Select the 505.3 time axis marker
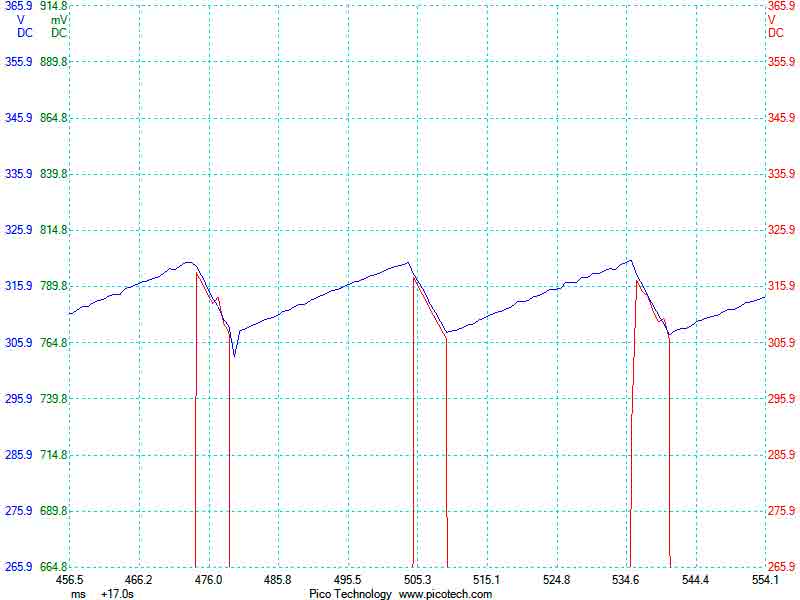The width and height of the screenshot is (800, 600). pyautogui.click(x=417, y=580)
